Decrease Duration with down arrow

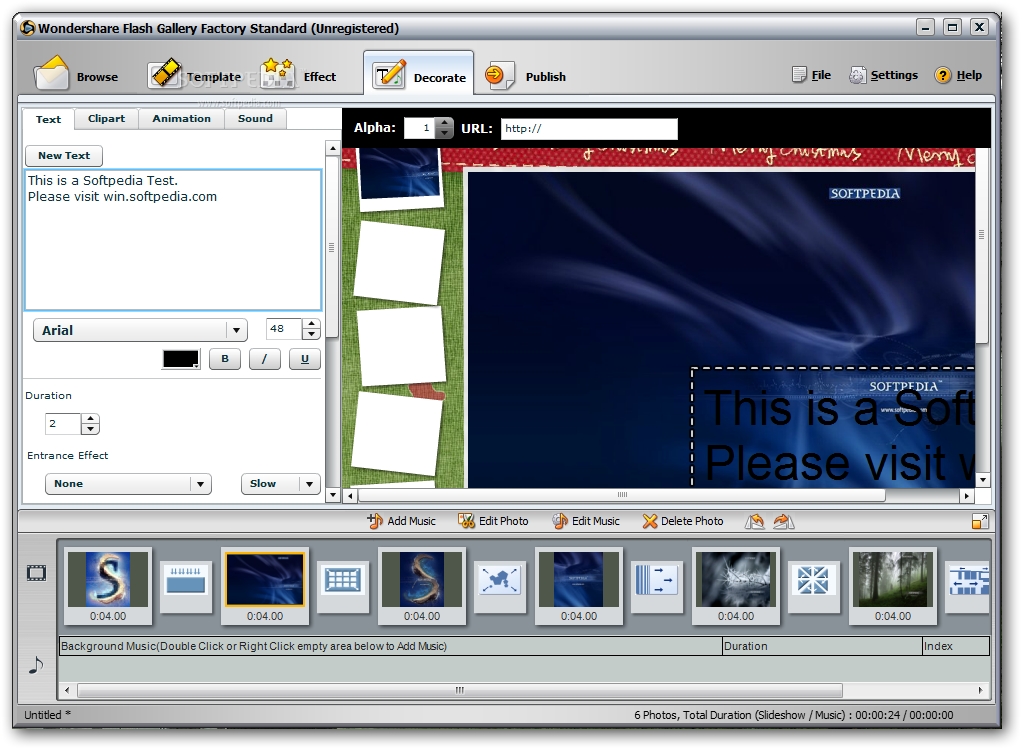[x=91, y=430]
